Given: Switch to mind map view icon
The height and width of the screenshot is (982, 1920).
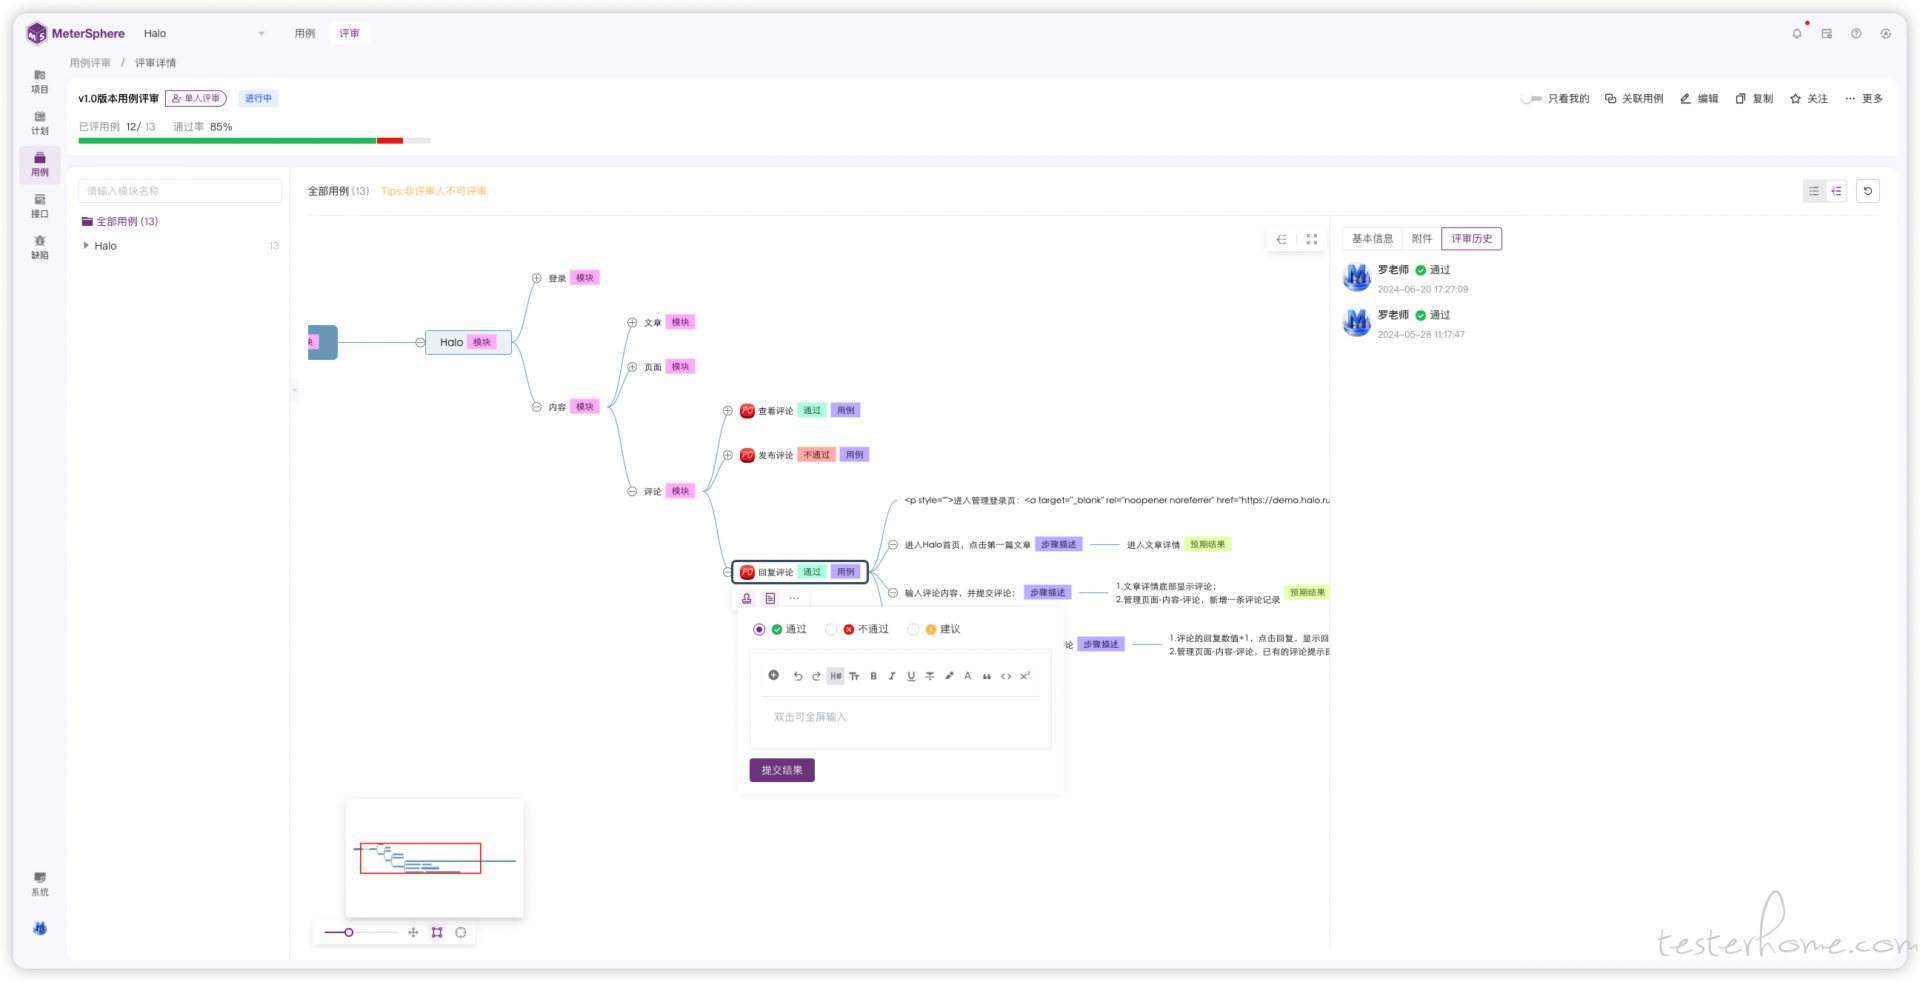Looking at the screenshot, I should [x=1836, y=191].
